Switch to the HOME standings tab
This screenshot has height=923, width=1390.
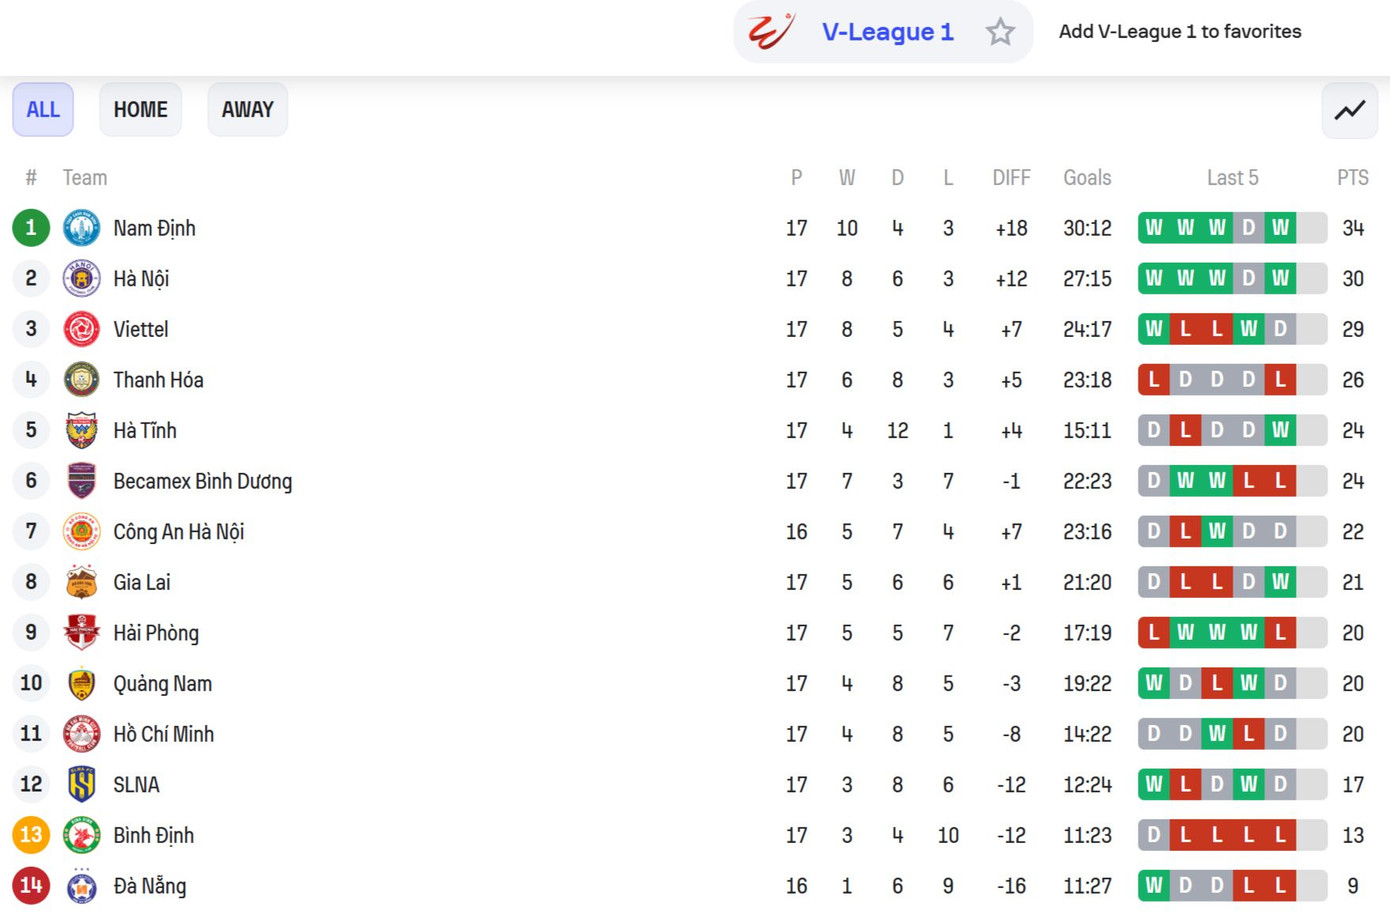click(x=140, y=110)
